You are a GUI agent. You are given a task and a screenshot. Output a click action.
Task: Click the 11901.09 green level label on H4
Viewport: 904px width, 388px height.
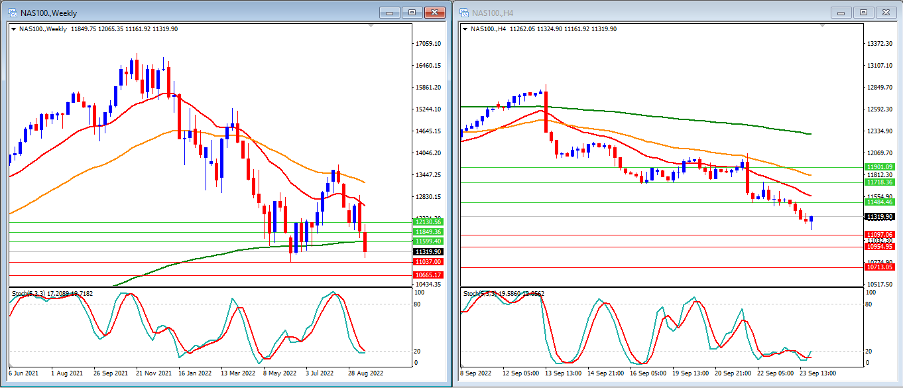(879, 167)
